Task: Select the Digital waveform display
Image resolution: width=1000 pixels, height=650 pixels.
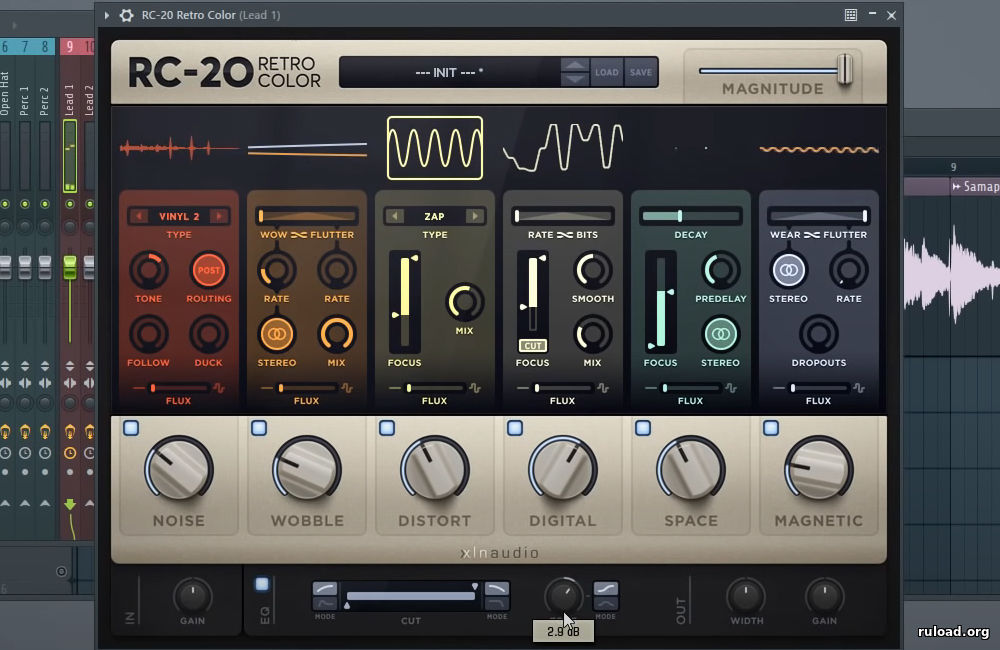Action: (x=563, y=147)
